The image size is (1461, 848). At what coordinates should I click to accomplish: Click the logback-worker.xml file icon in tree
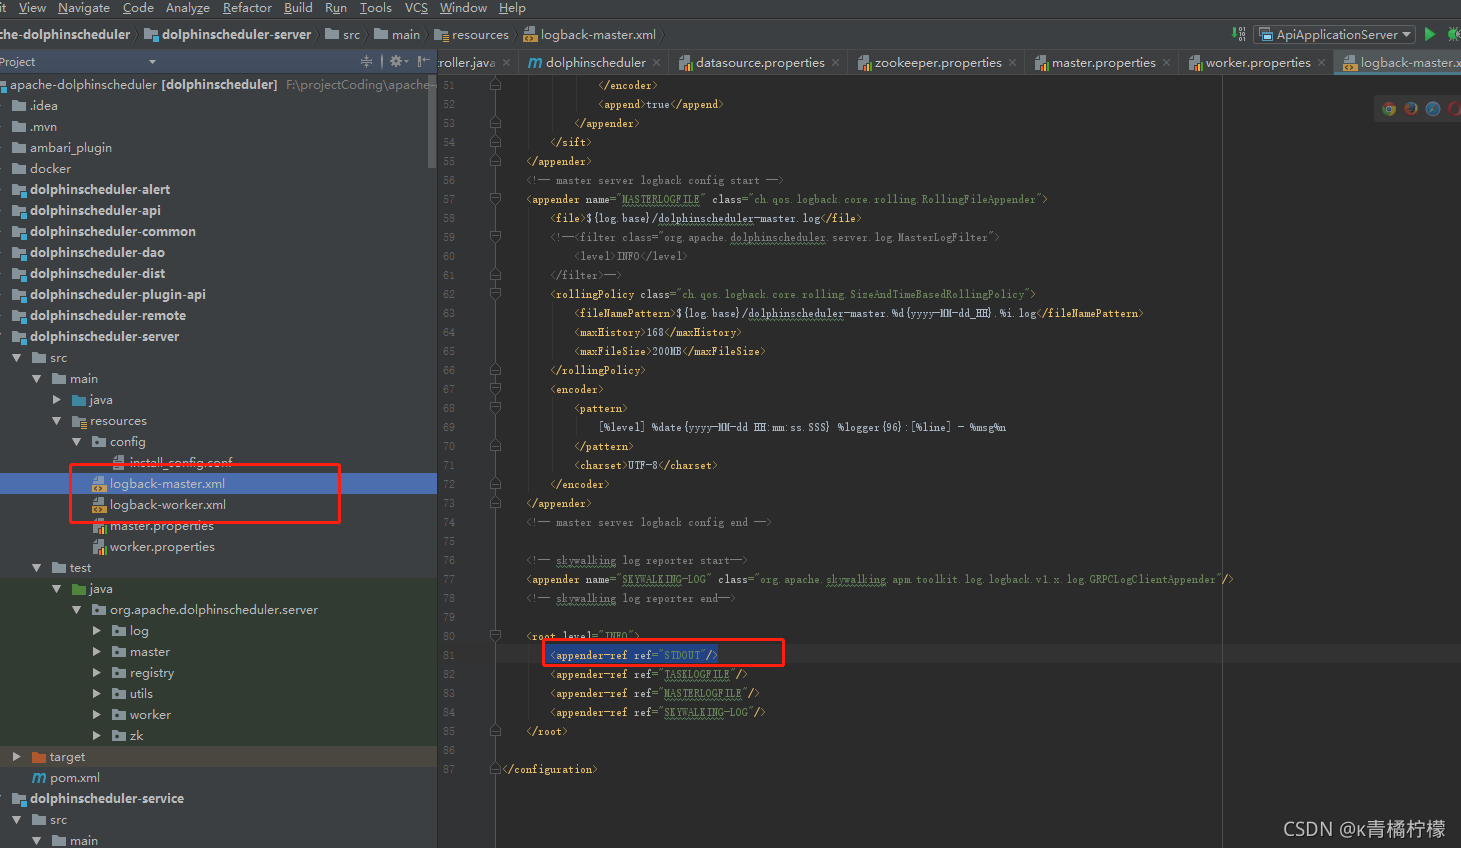99,505
